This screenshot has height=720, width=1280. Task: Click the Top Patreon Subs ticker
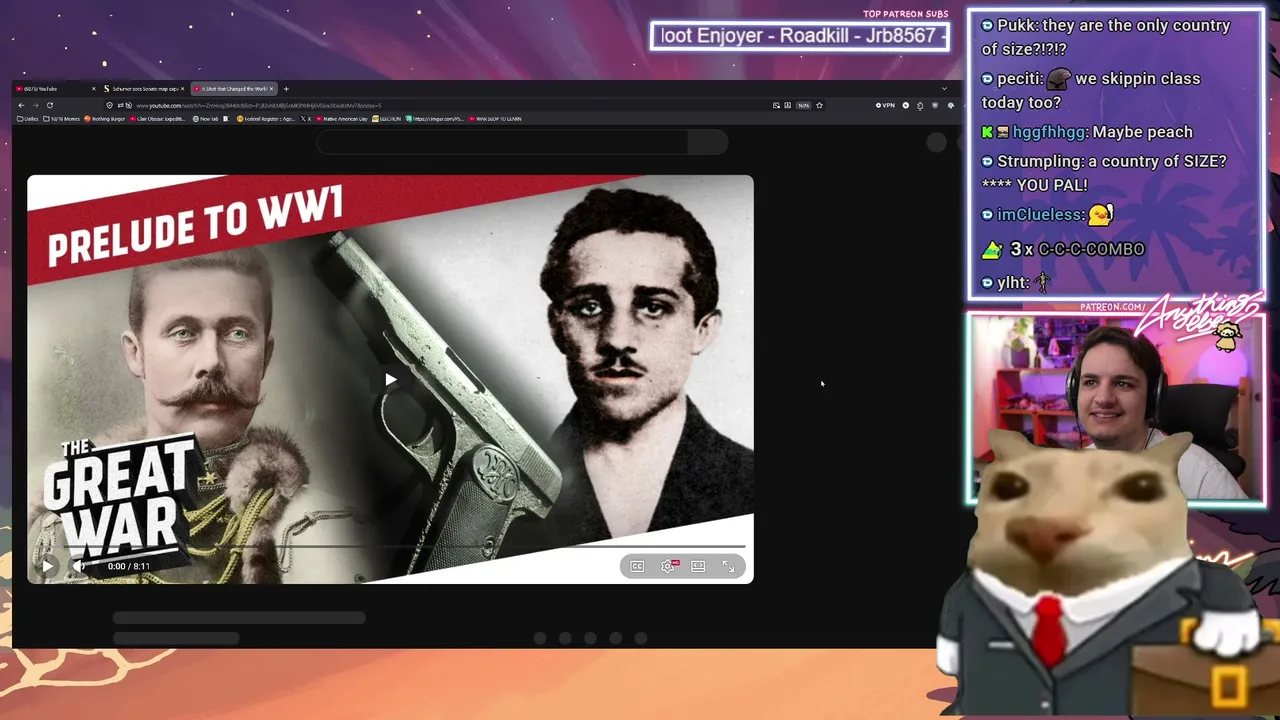(800, 36)
